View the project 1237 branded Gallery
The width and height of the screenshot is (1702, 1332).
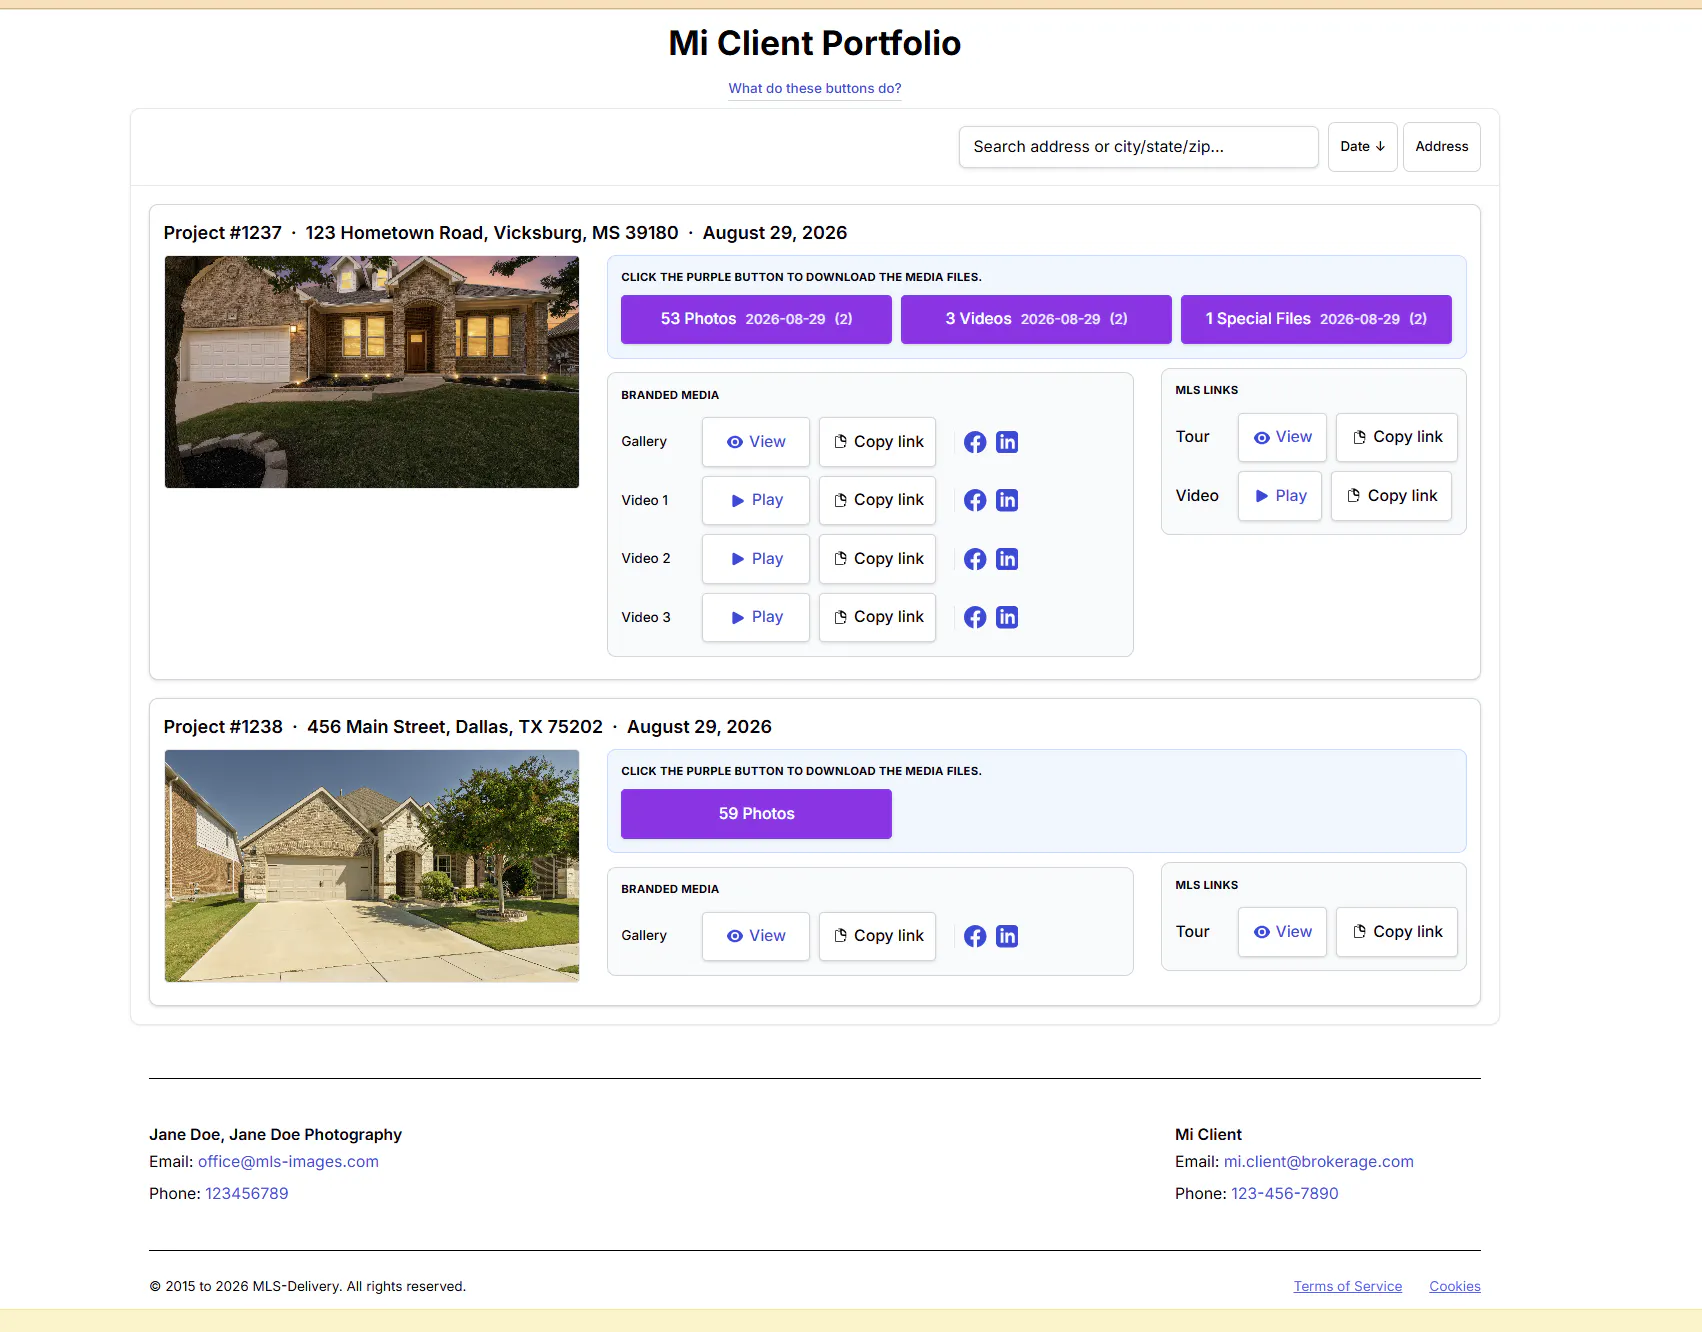(x=756, y=442)
